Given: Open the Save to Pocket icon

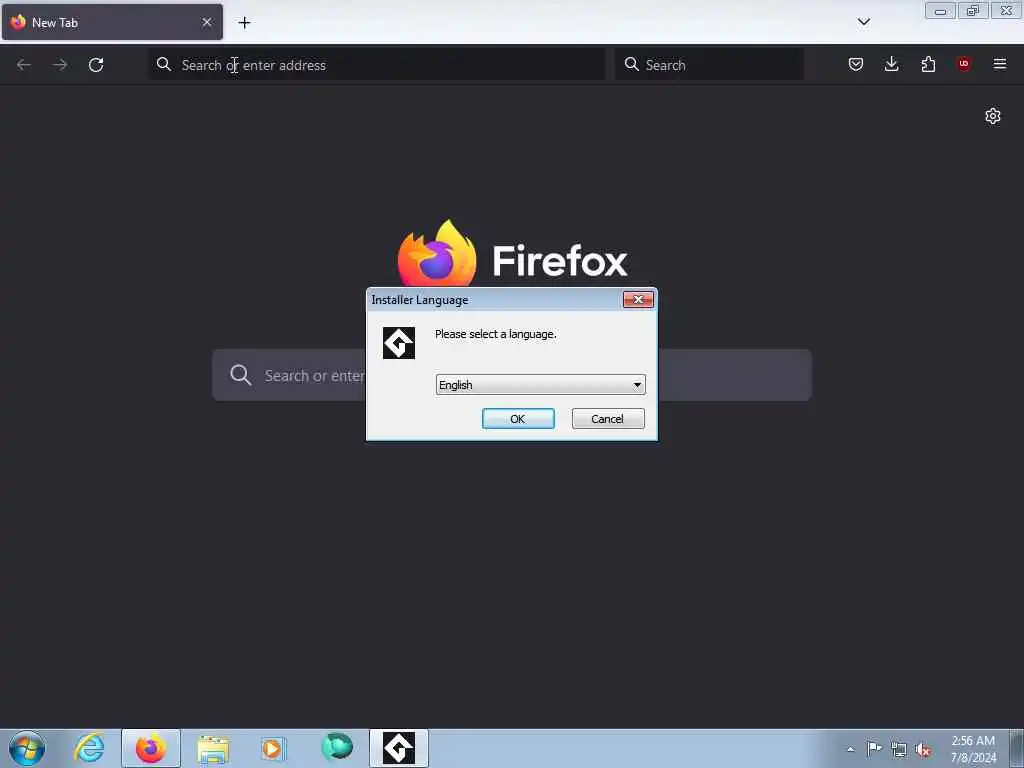Looking at the screenshot, I should [856, 64].
